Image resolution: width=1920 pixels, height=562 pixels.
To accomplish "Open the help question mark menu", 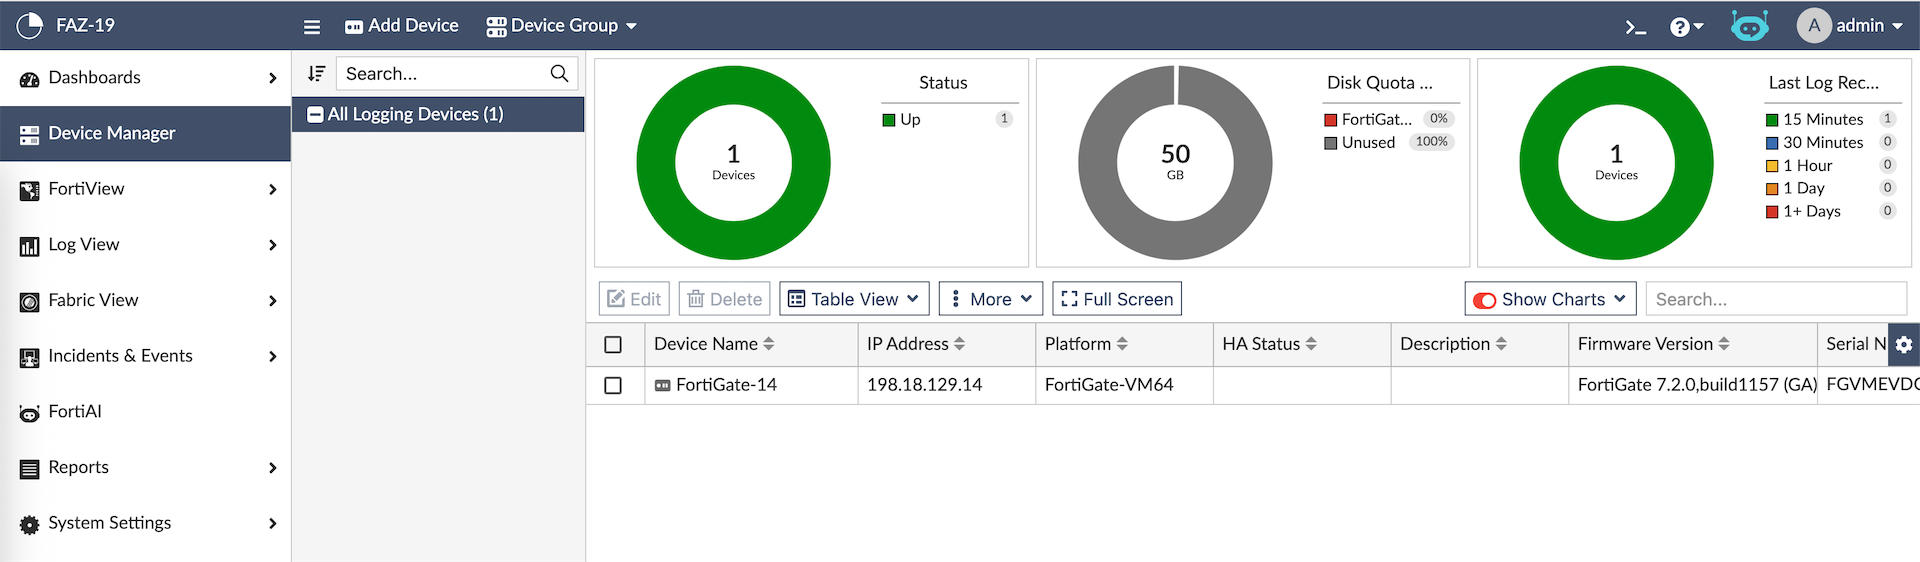I will pos(1685,27).
